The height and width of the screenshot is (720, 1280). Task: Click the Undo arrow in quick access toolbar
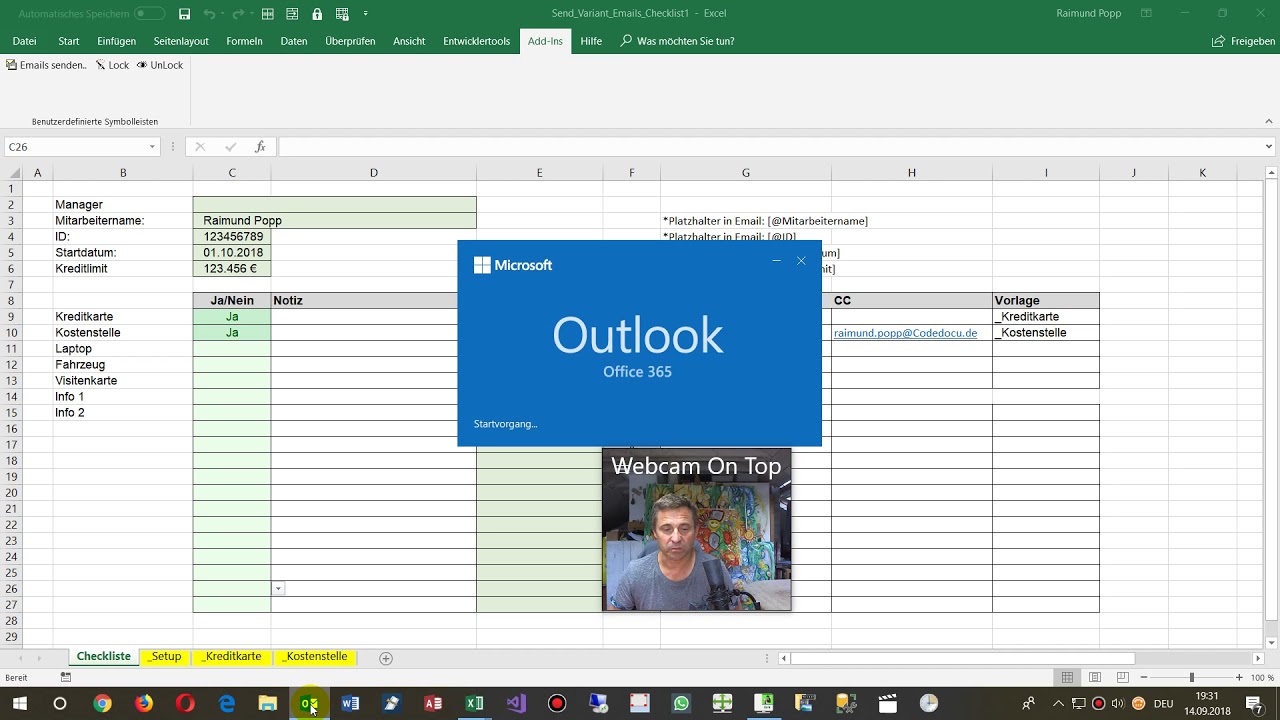click(x=208, y=14)
